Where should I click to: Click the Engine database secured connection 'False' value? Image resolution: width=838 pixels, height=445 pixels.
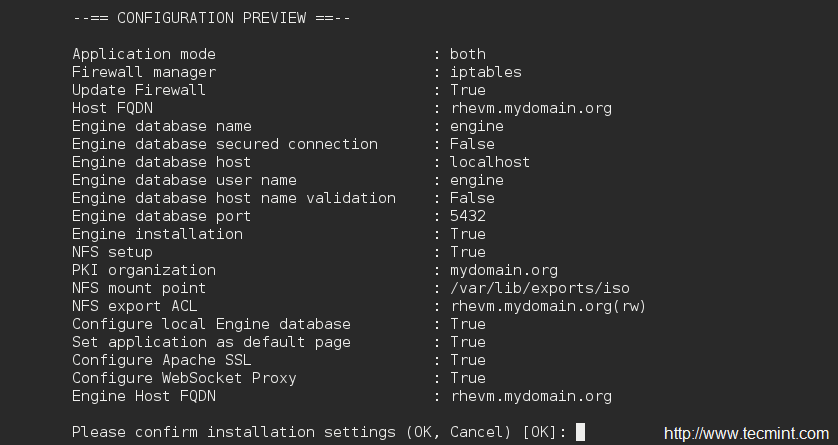click(472, 144)
